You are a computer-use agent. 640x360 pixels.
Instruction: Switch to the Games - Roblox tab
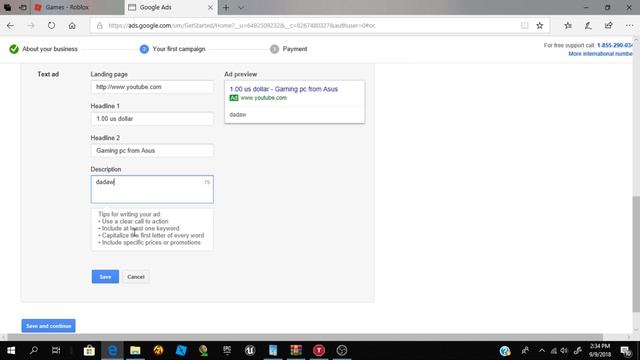77,7
